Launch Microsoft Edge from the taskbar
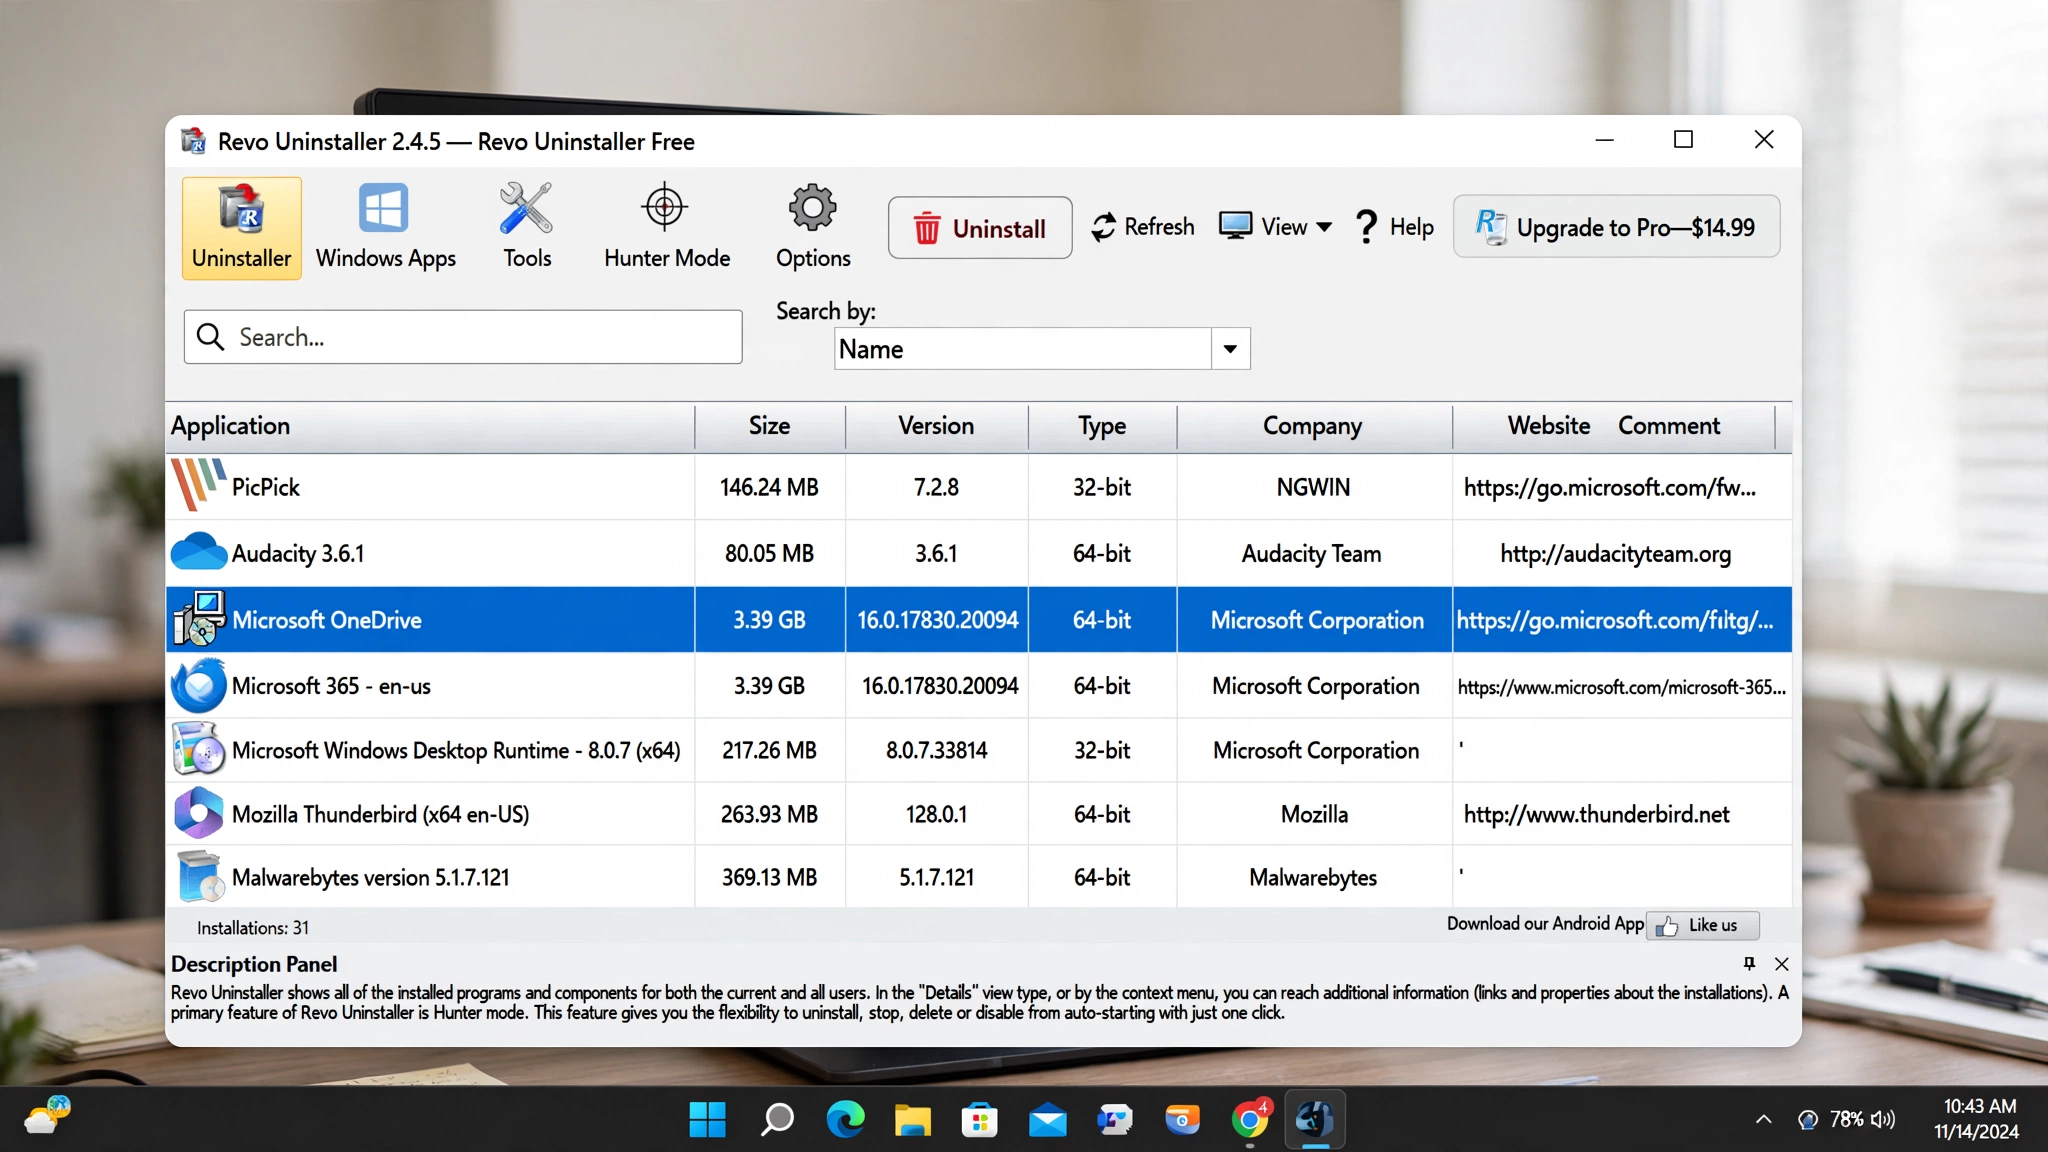This screenshot has width=2048, height=1152. click(845, 1119)
